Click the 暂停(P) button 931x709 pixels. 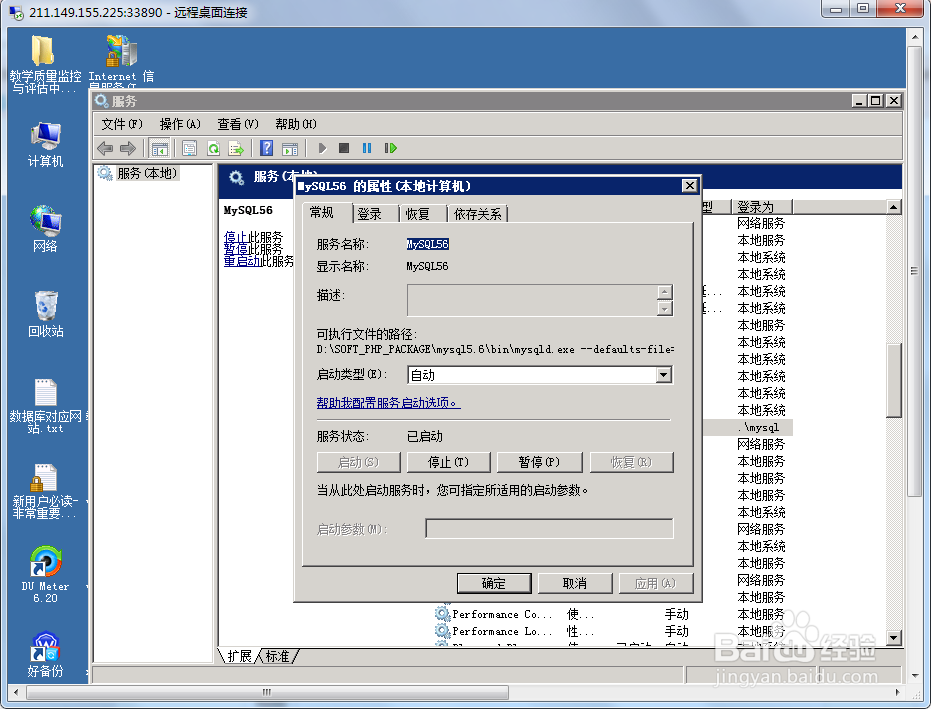(539, 462)
